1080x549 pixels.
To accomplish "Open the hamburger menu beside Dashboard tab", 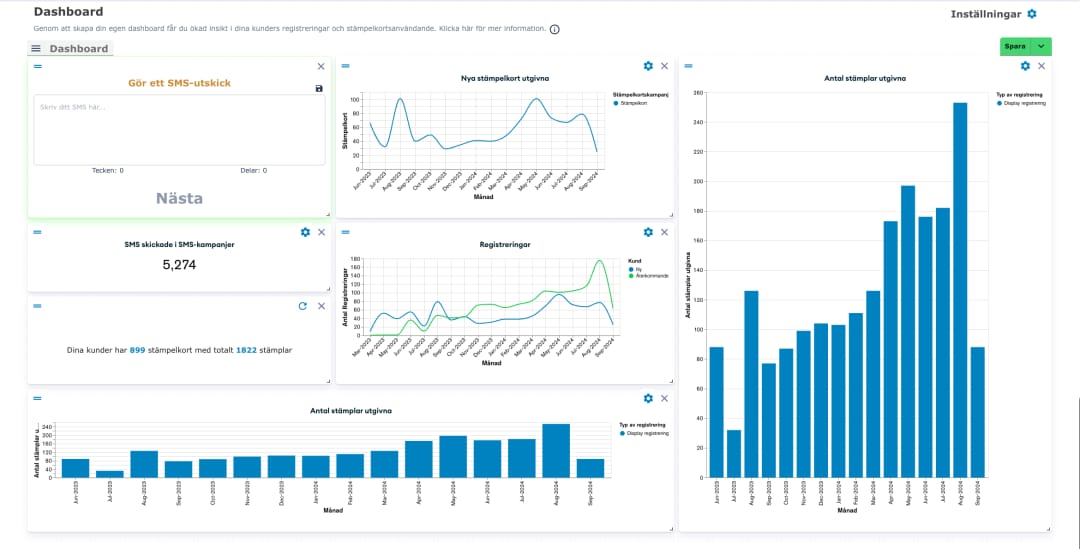I will coord(36,48).
